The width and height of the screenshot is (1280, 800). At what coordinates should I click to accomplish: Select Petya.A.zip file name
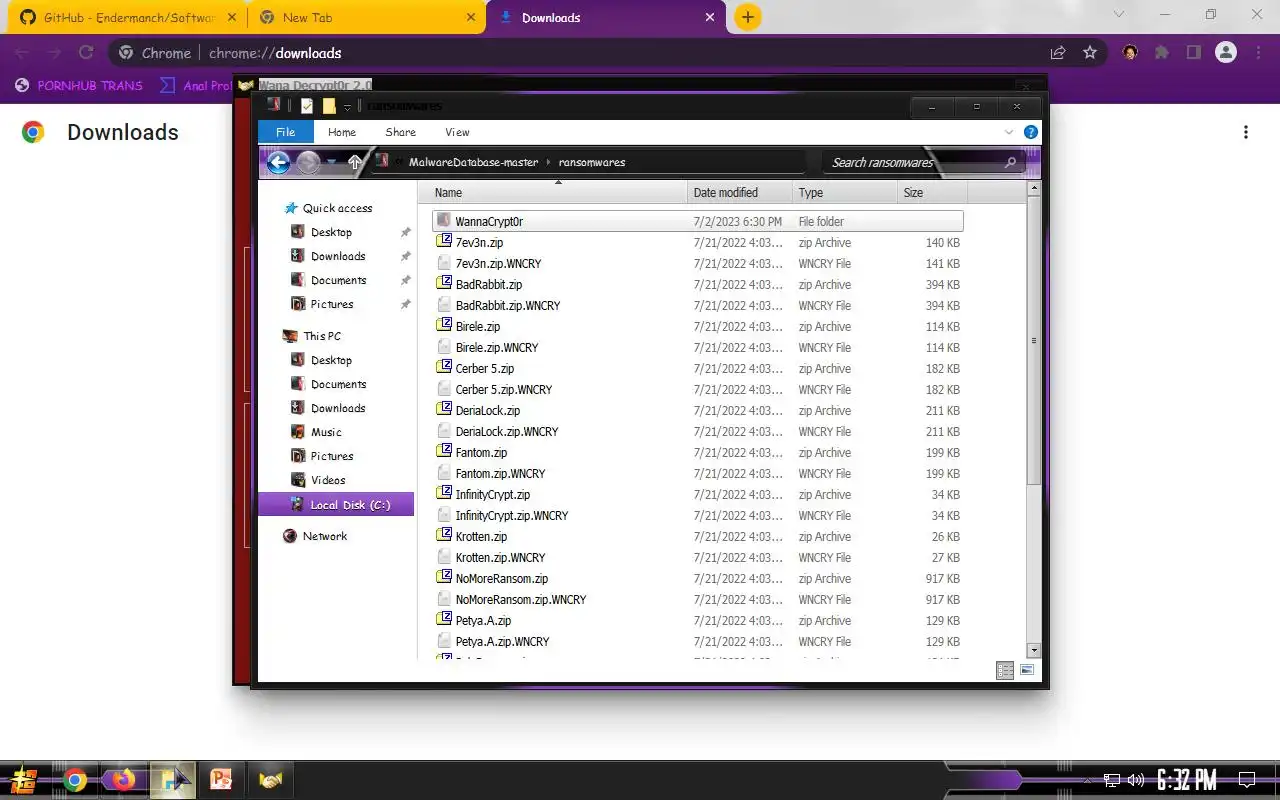pyautogui.click(x=483, y=621)
